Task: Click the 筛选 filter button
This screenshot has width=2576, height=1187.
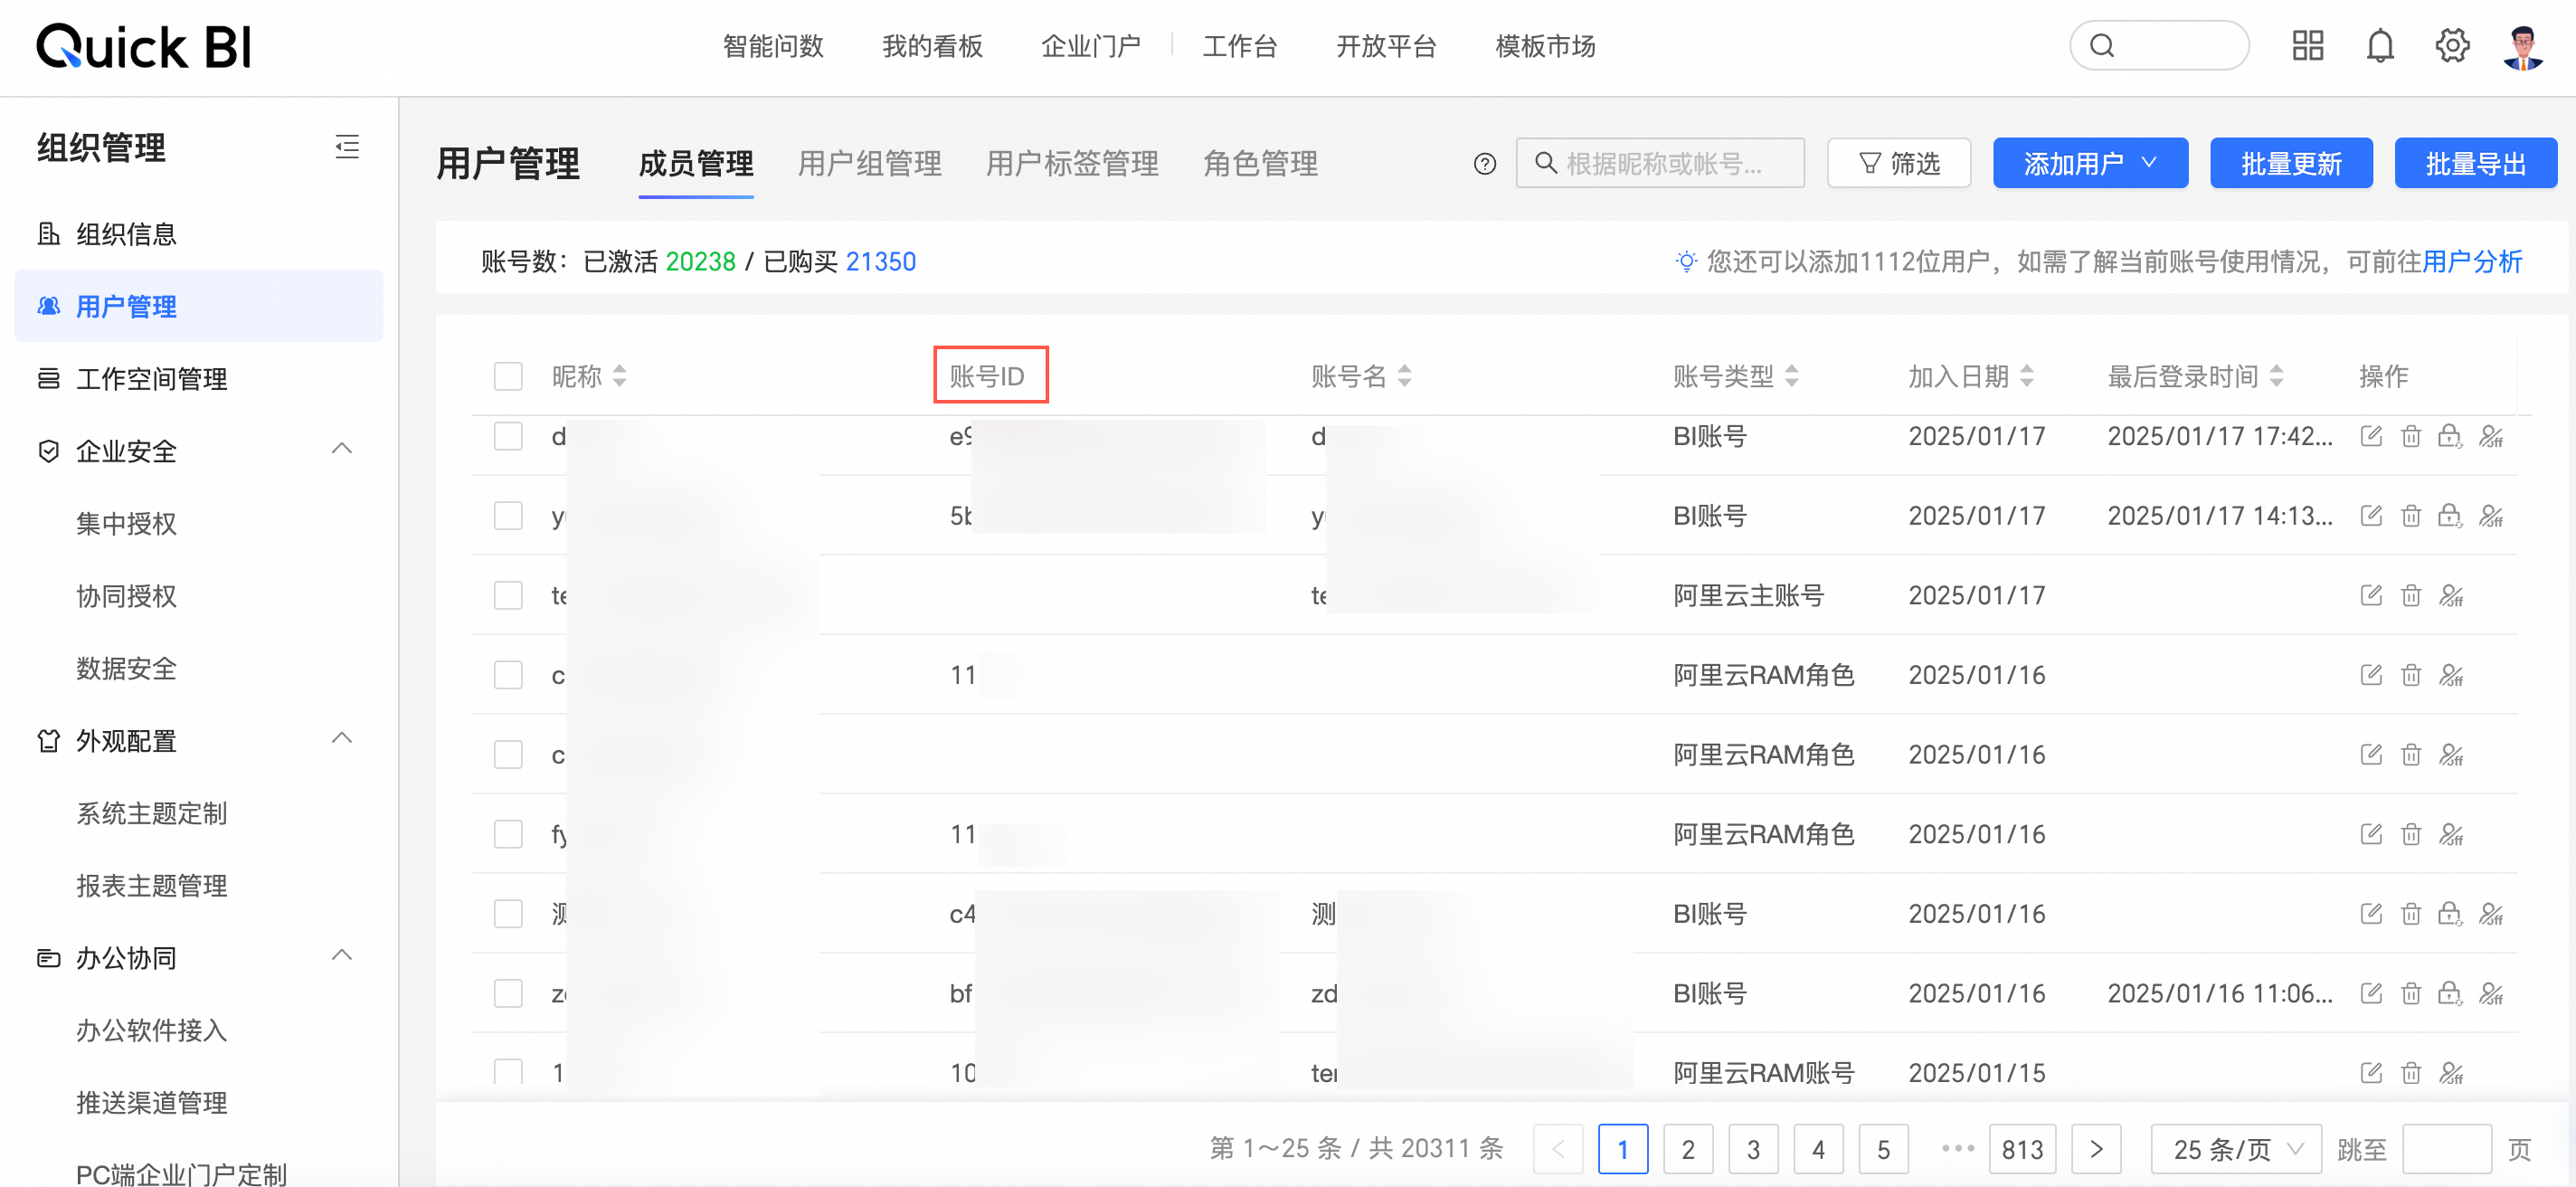Action: click(1899, 163)
